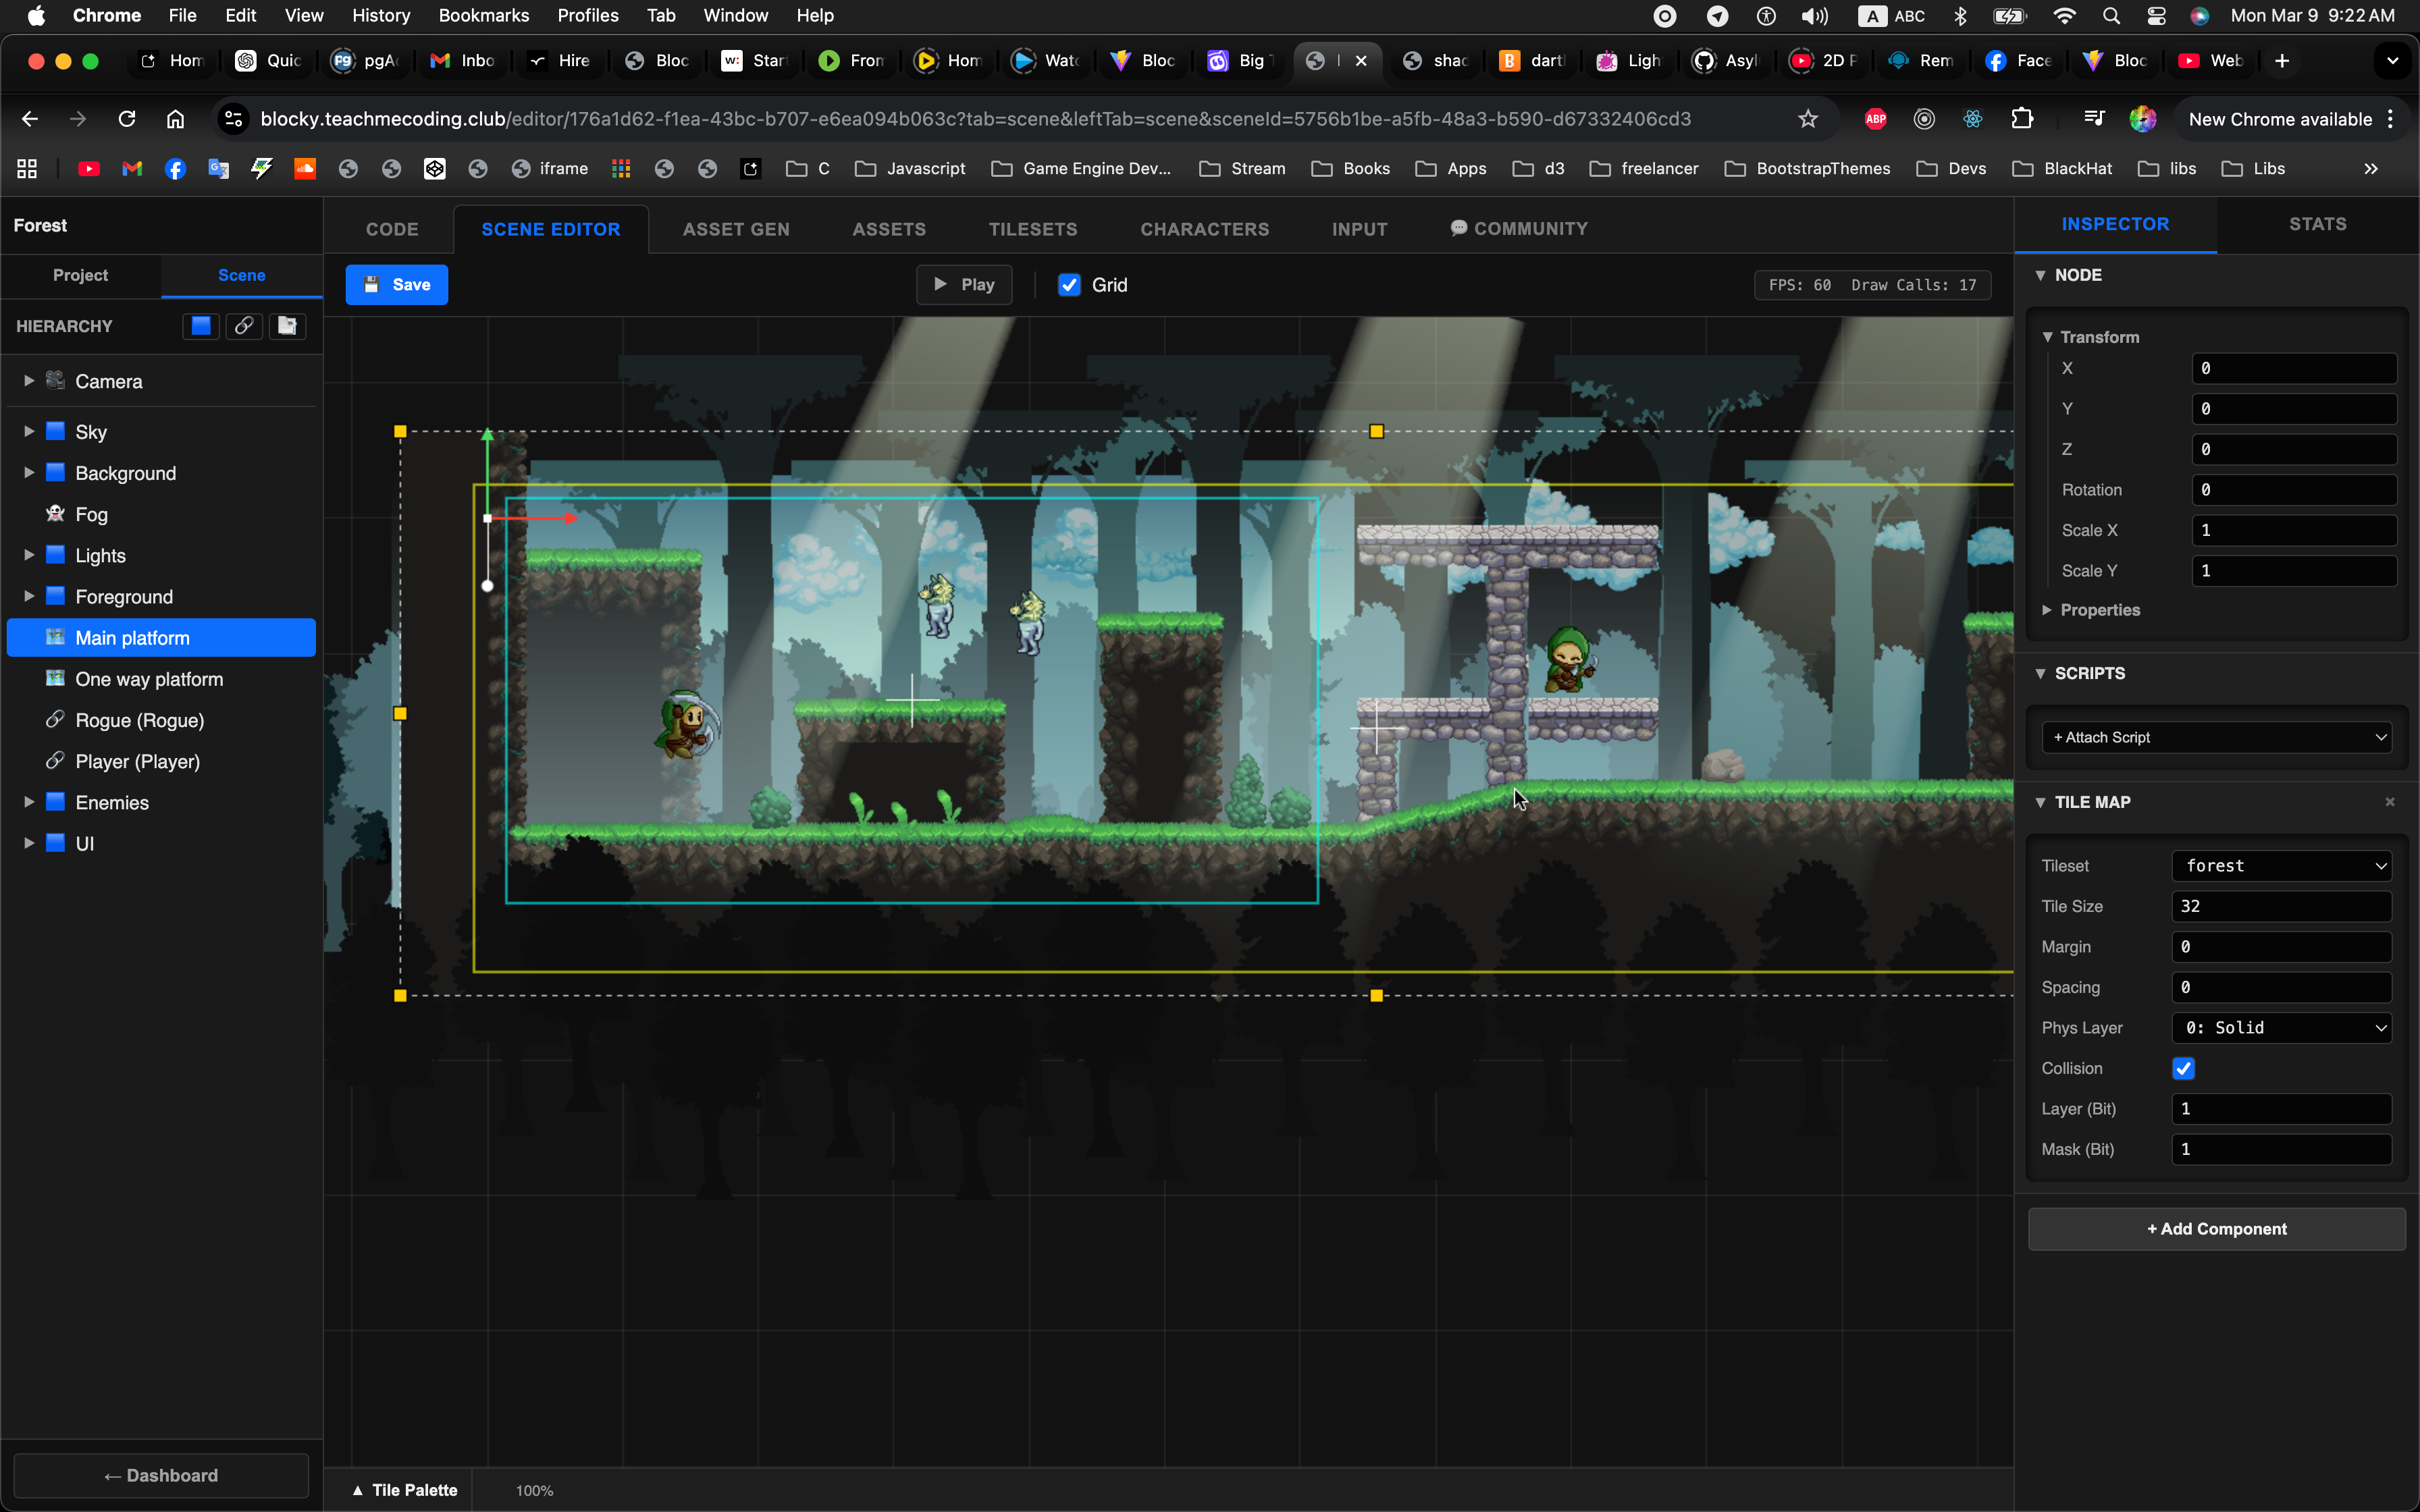
Task: Remove Tile Map component with X icon
Action: [x=2390, y=802]
